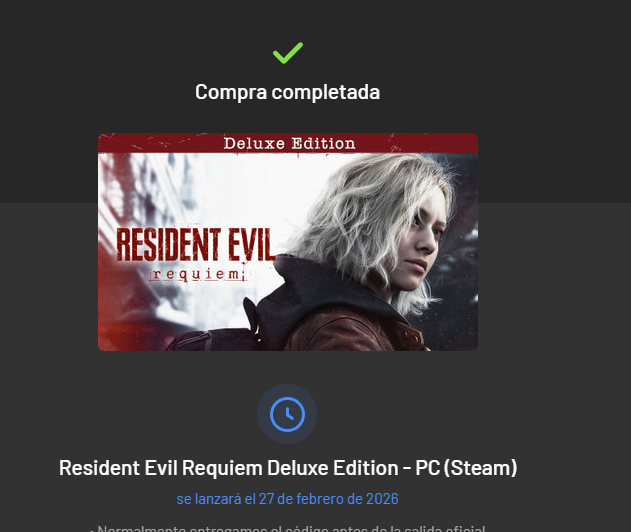Click the 'Deluxe Edition' red banner

click(x=288, y=143)
